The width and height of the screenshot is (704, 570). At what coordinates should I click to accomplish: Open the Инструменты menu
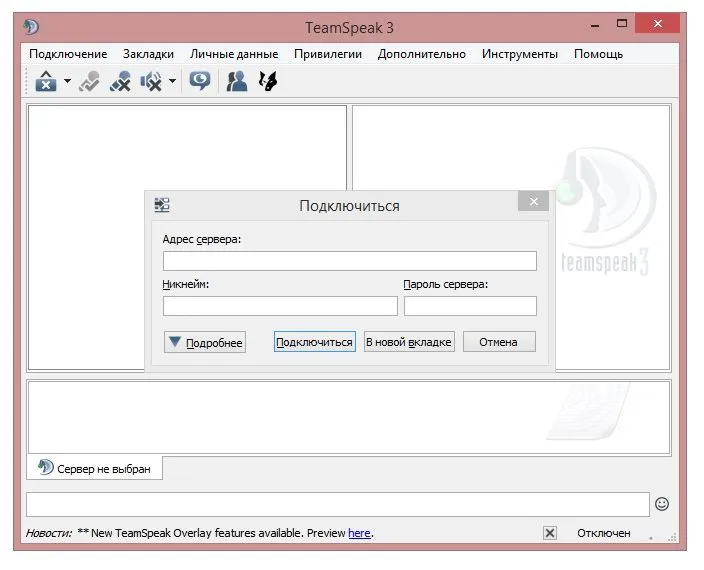pos(519,54)
